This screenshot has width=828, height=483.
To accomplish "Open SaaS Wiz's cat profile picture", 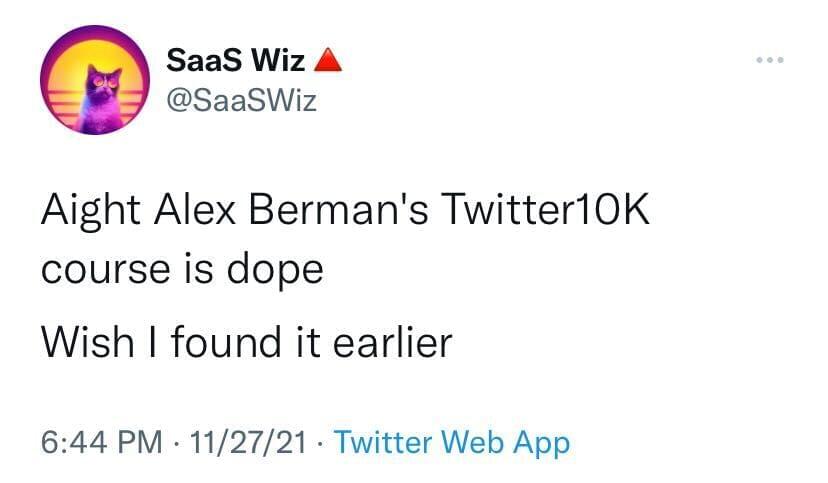I will click(x=95, y=80).
